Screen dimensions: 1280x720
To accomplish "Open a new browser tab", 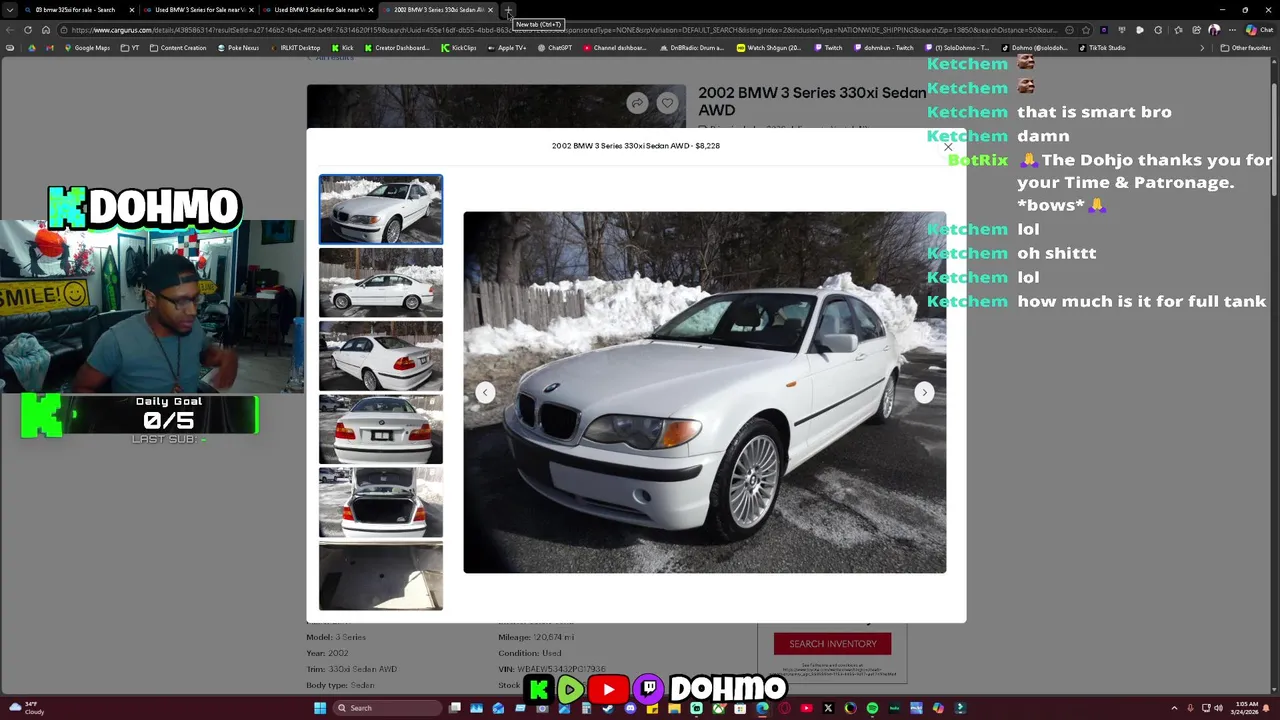I will [x=508, y=10].
